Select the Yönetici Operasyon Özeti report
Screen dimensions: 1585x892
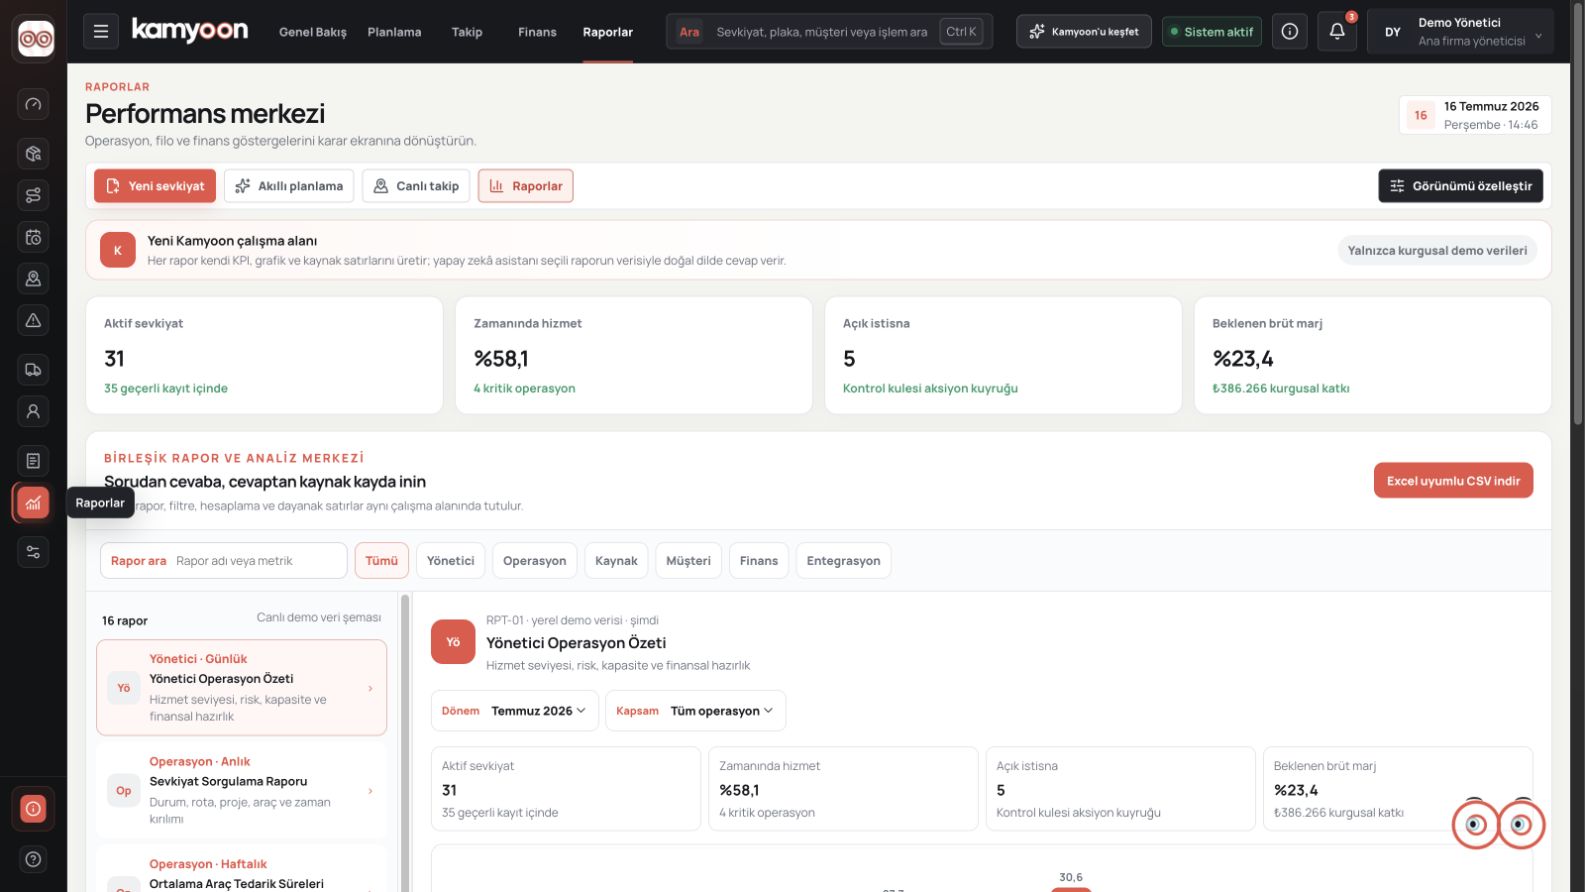241,688
